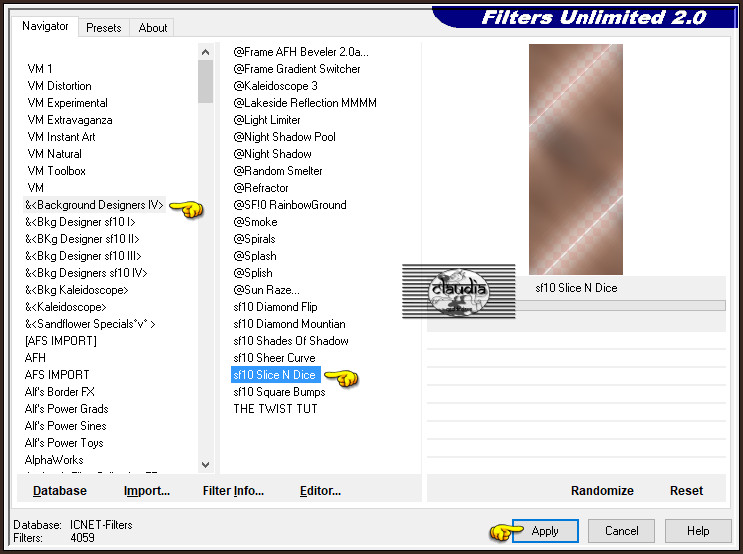
Task: Choose @Light Limiter filter
Action: pyautogui.click(x=267, y=120)
